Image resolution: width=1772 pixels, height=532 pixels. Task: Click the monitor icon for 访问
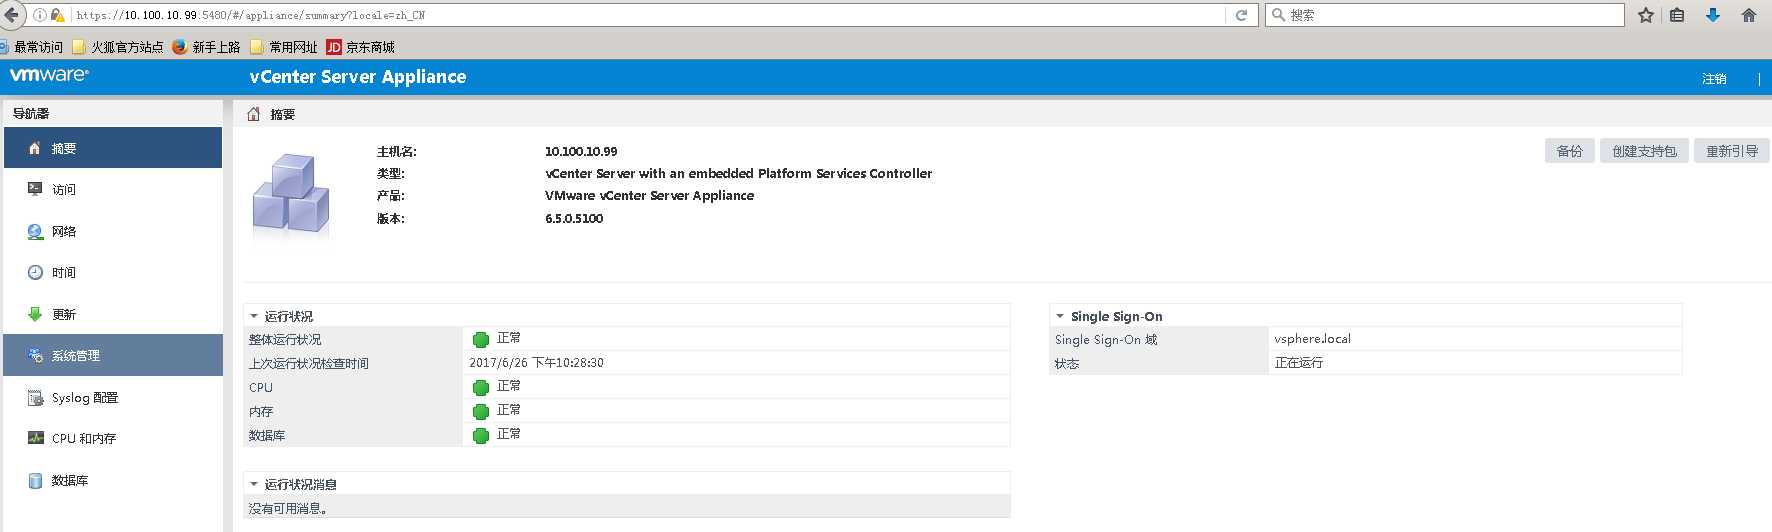click(x=35, y=189)
